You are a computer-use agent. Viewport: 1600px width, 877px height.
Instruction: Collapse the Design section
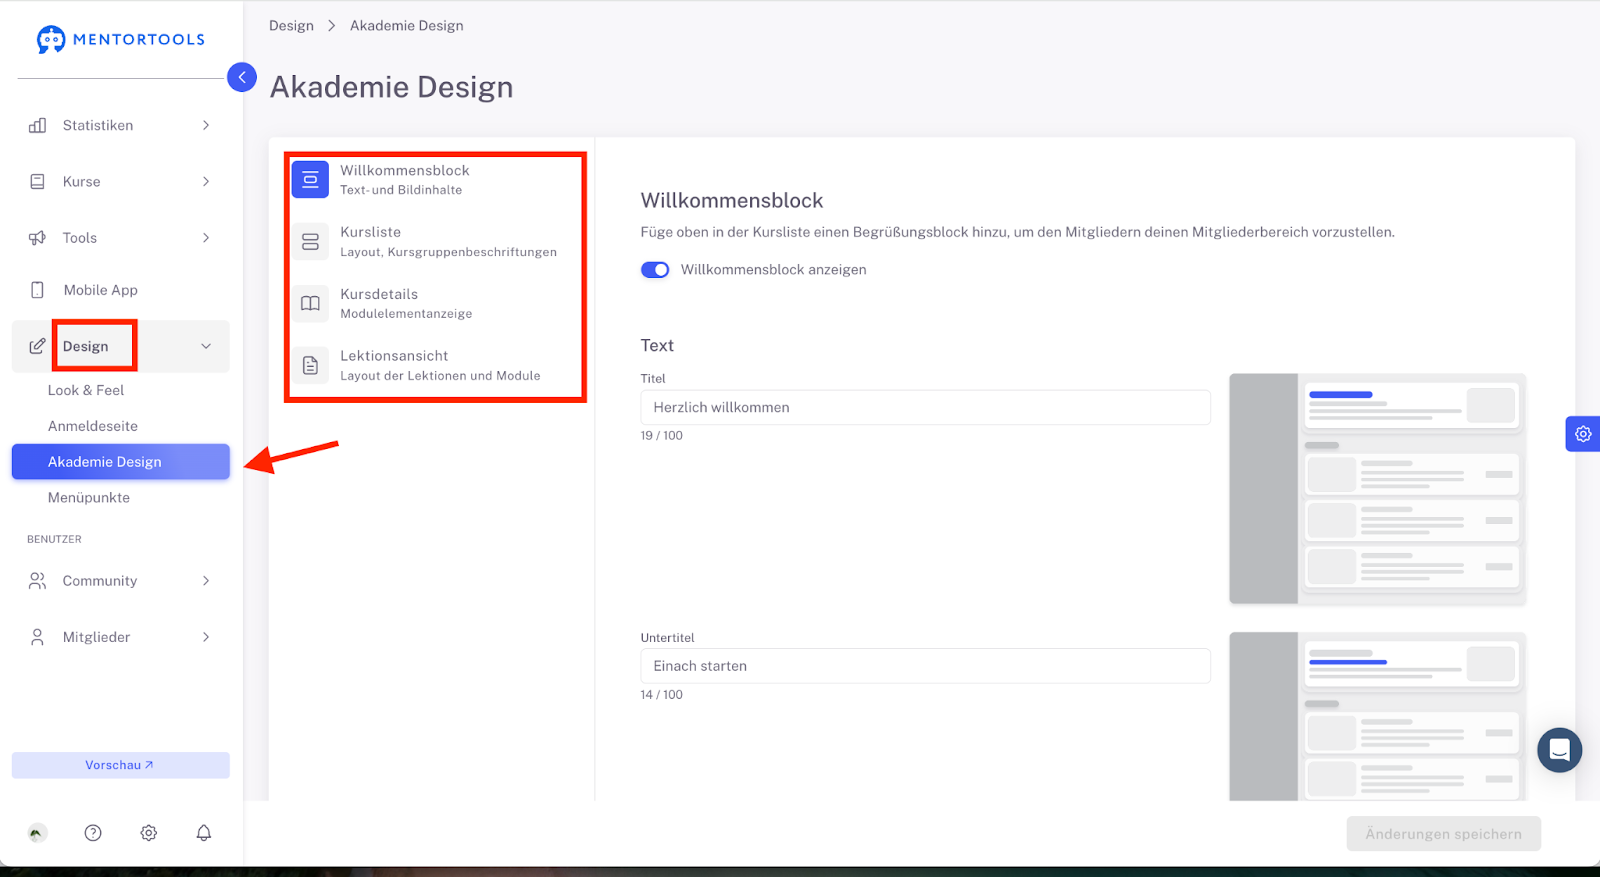tap(206, 346)
